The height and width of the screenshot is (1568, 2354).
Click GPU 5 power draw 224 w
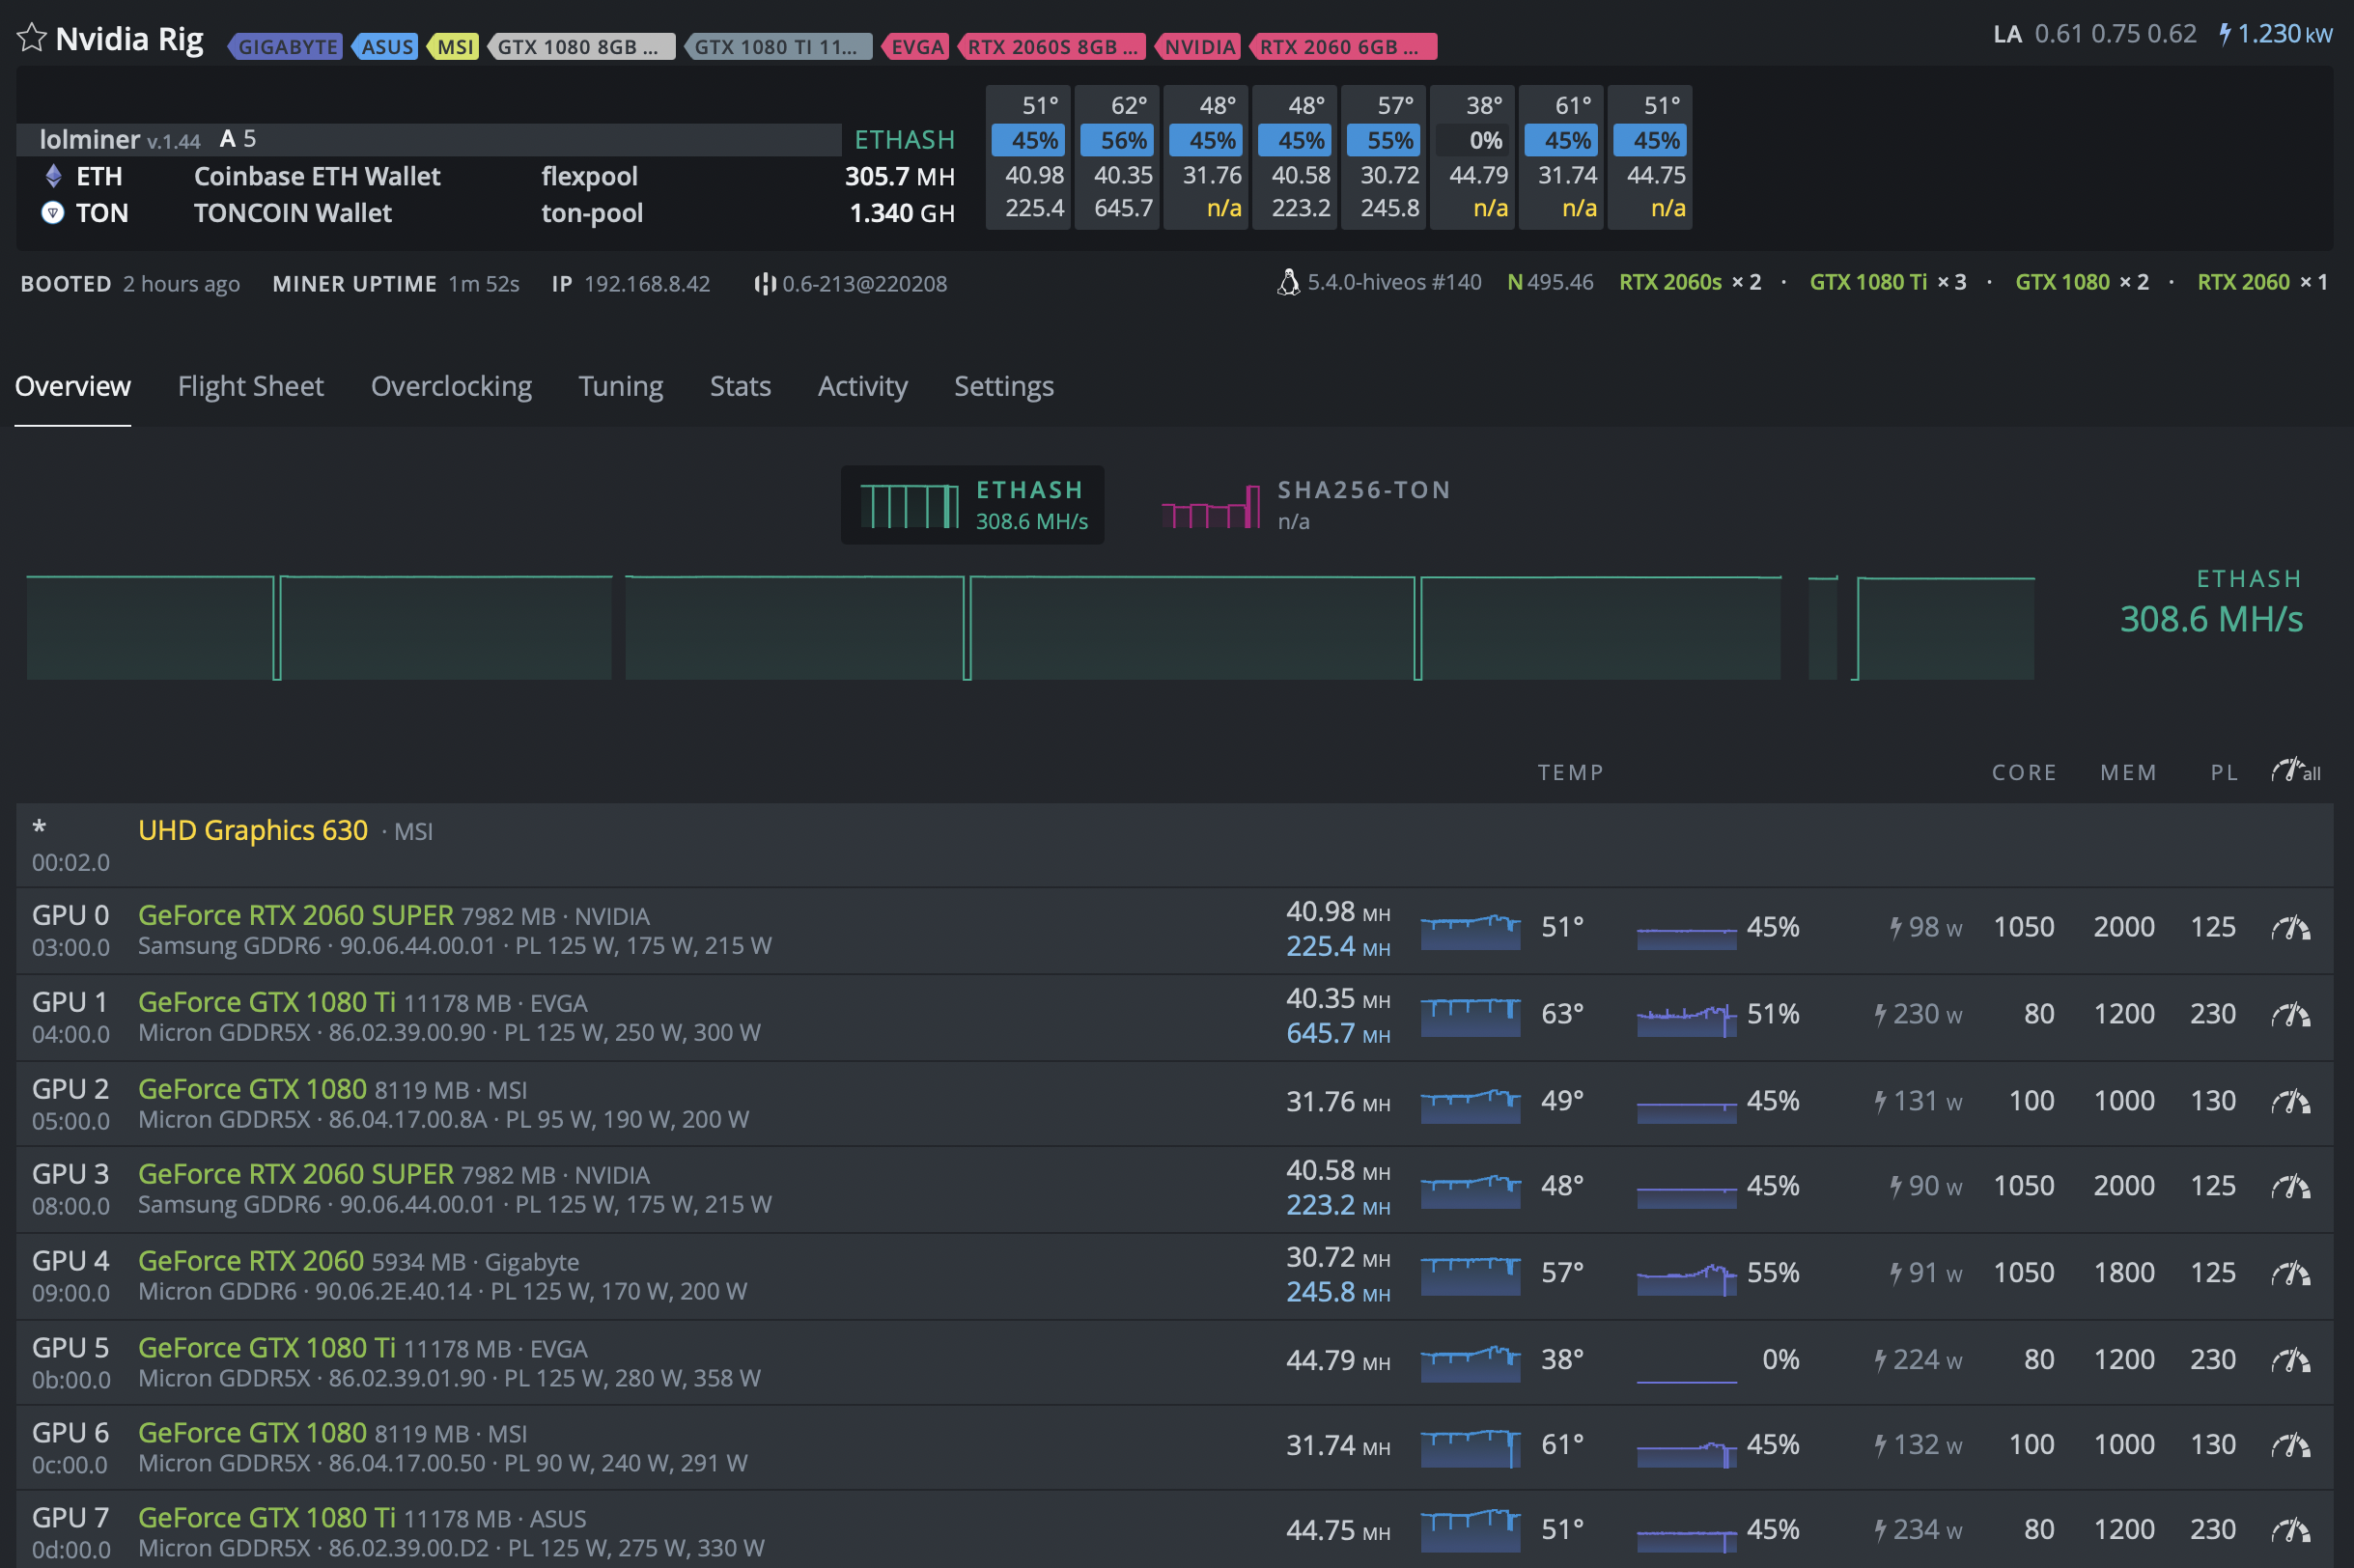[x=1917, y=1361]
